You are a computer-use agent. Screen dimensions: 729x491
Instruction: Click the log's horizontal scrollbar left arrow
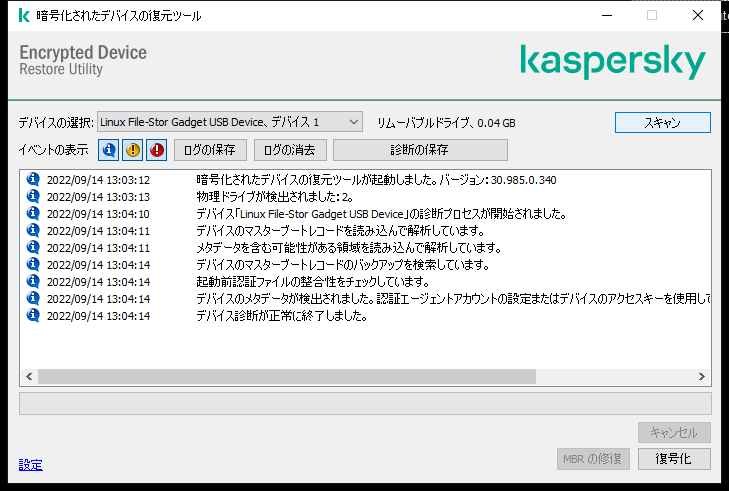[29, 377]
